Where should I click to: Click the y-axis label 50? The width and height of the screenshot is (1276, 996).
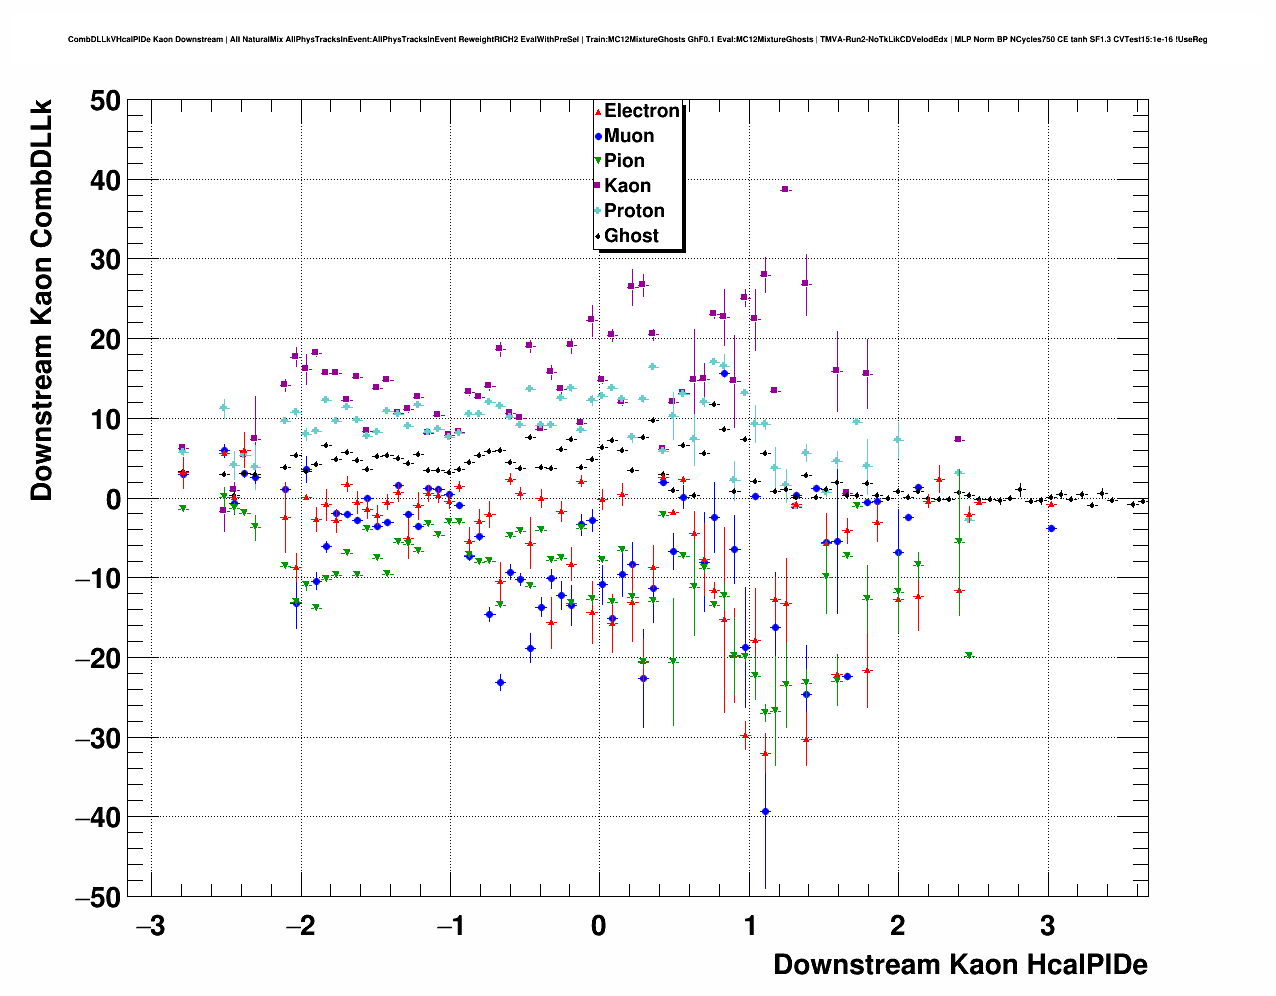pos(104,100)
